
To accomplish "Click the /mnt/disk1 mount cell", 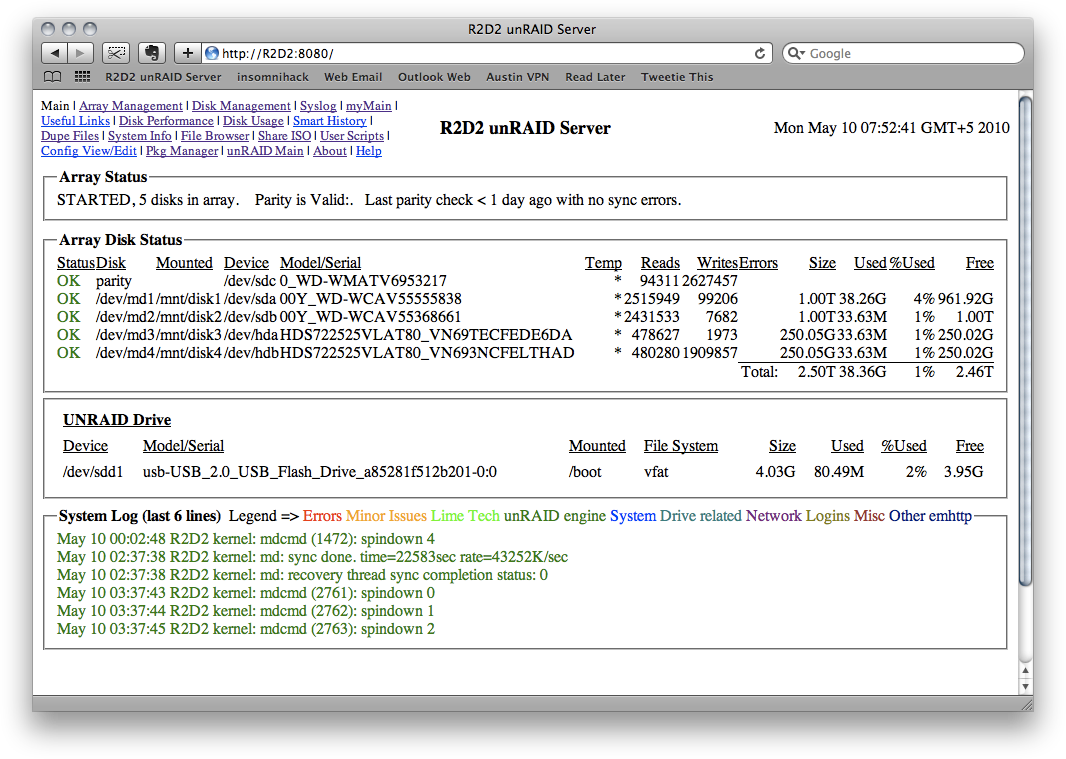I will 188,299.
